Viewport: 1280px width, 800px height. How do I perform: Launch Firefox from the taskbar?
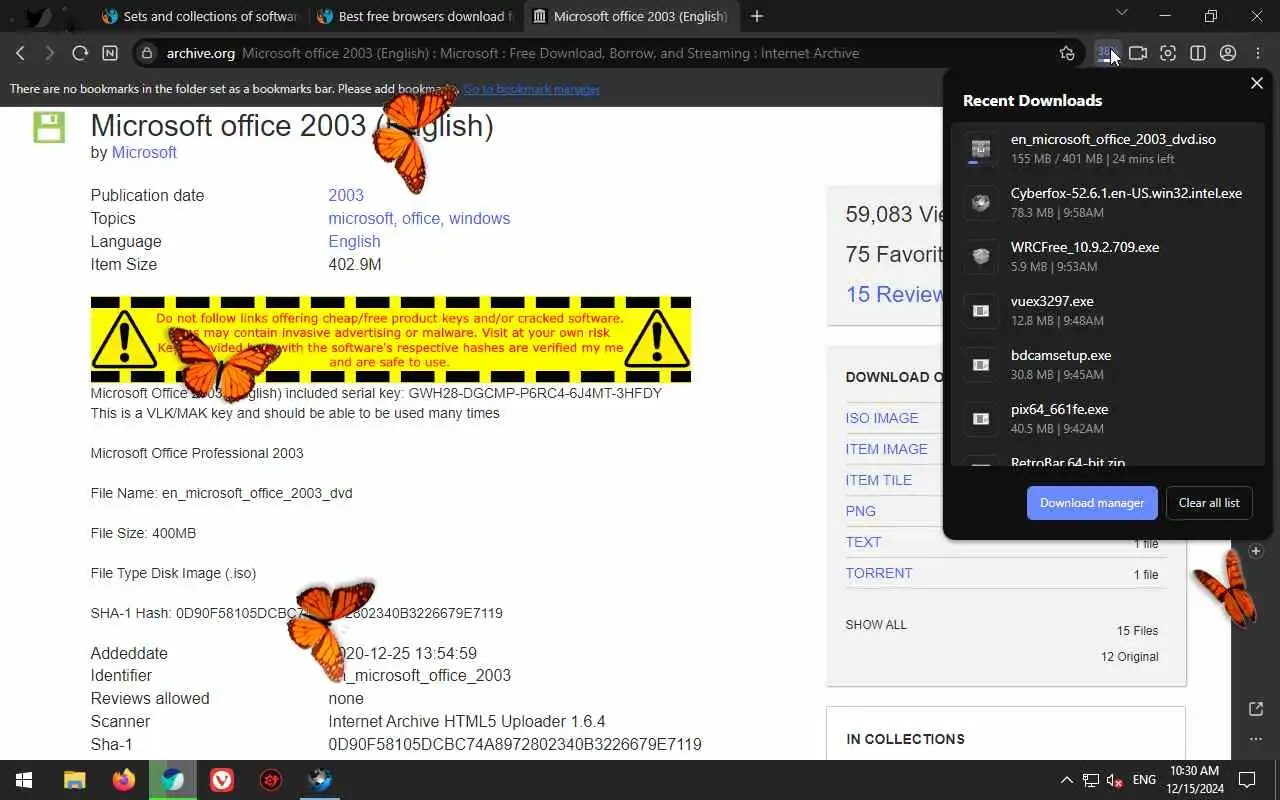[x=124, y=780]
